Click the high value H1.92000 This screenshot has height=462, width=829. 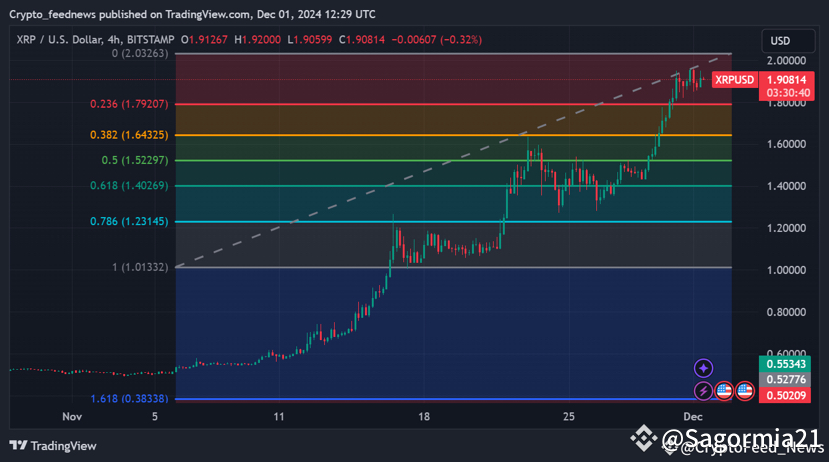click(x=257, y=40)
